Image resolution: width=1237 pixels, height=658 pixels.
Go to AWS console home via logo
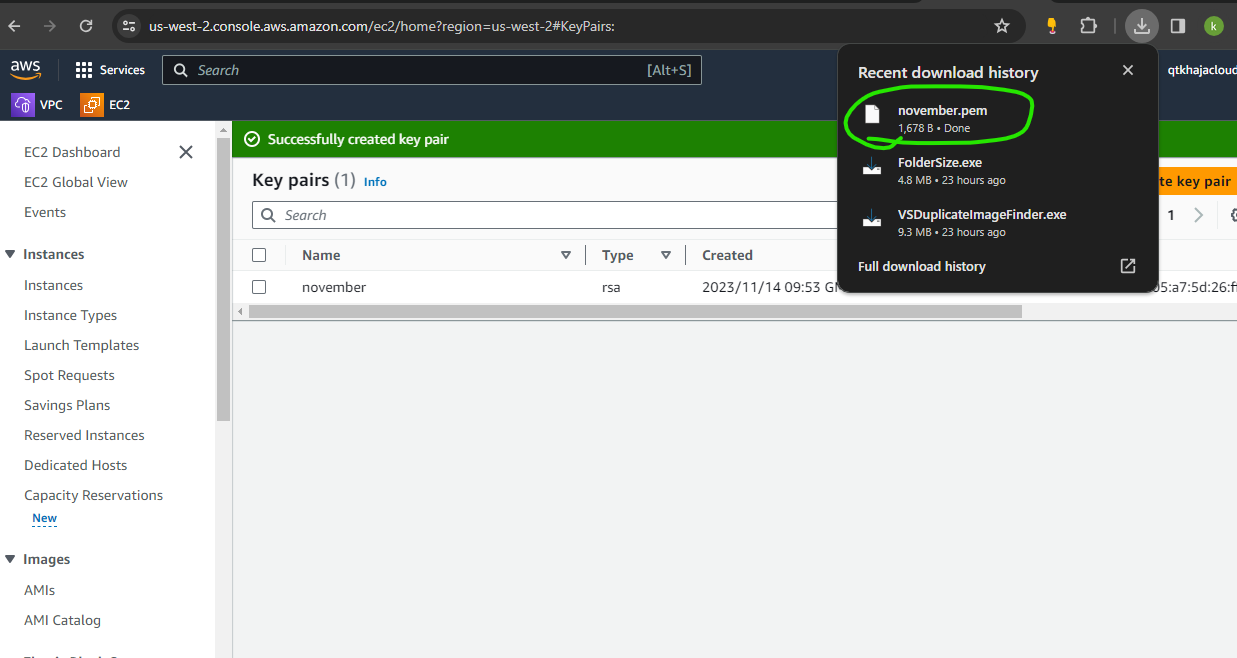(x=26, y=70)
